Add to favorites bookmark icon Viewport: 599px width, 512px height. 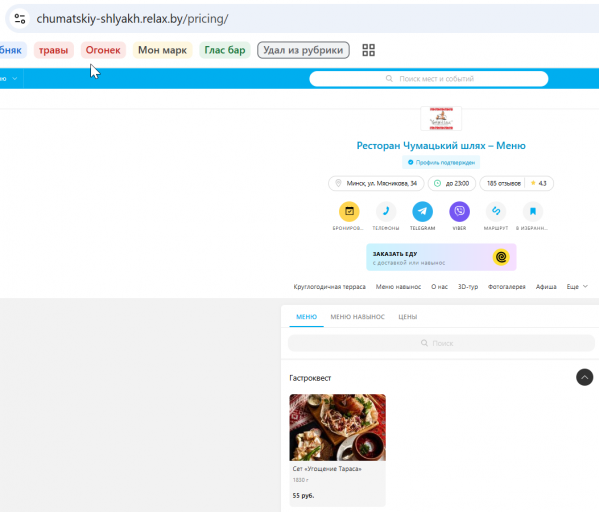[x=533, y=211]
